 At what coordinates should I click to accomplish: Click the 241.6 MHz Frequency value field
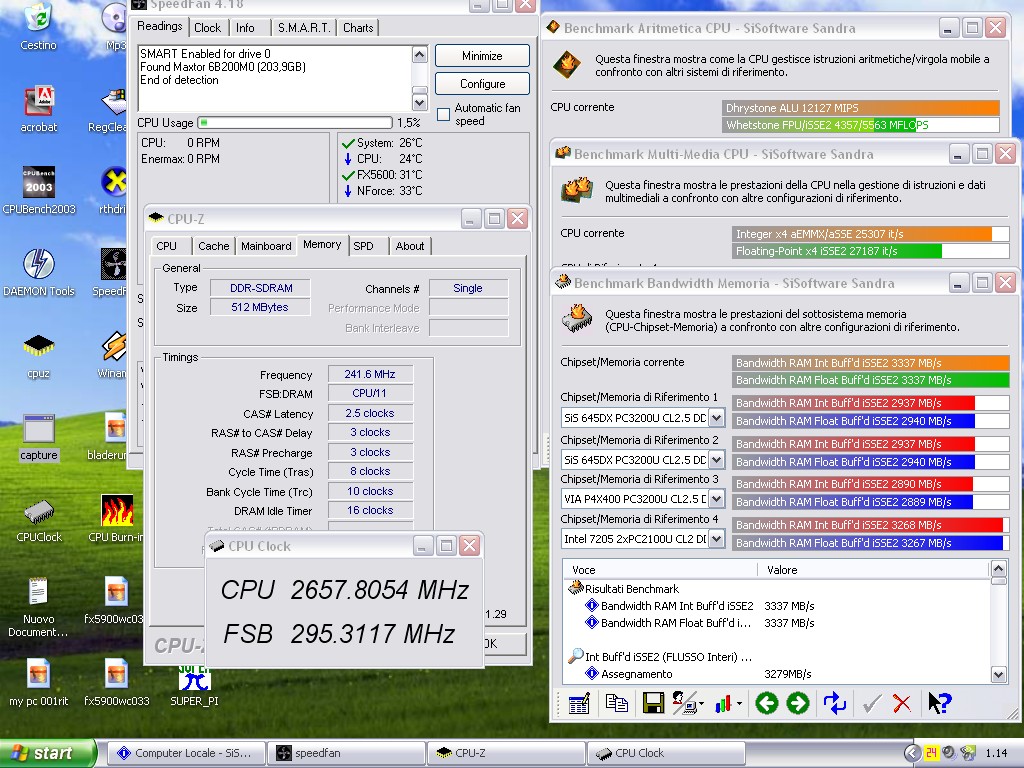tap(370, 374)
